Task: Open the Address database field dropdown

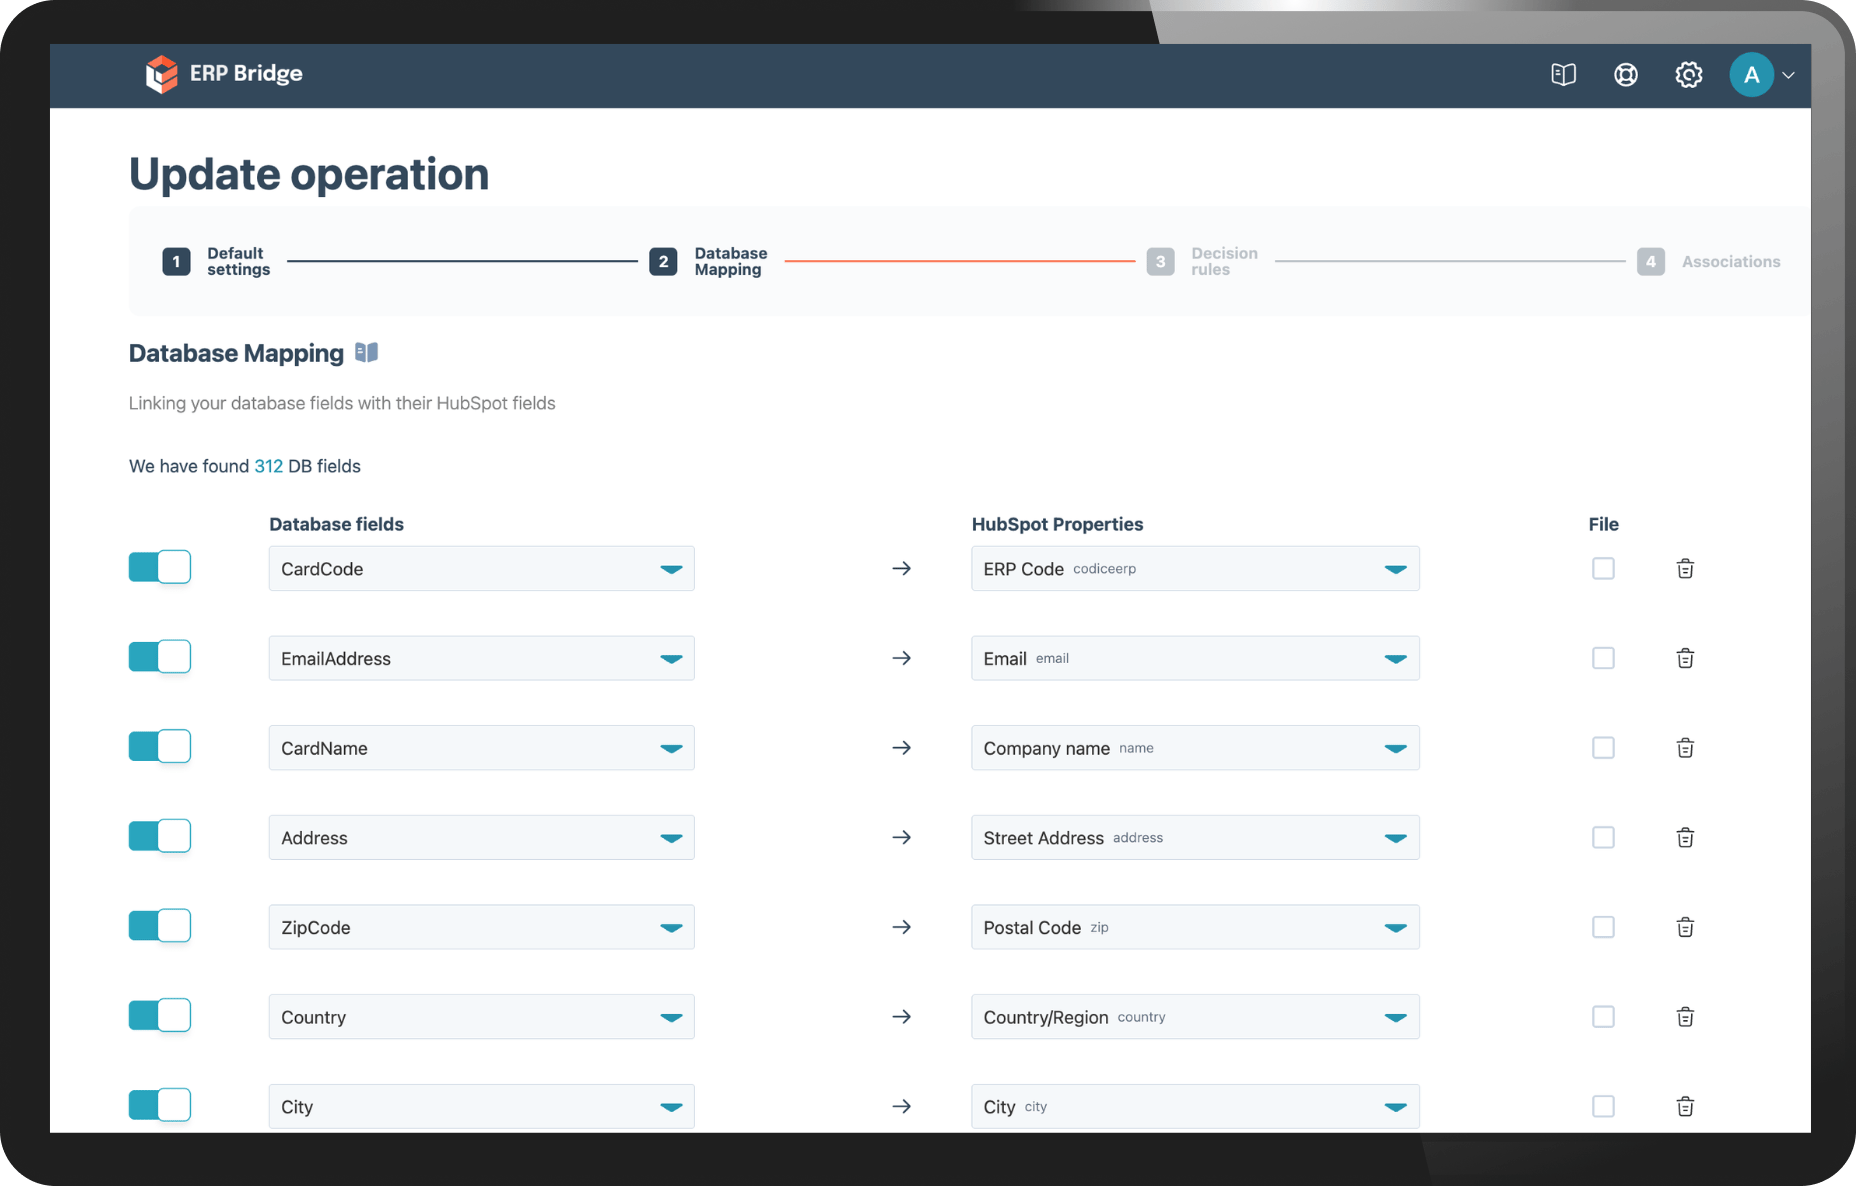Action: point(482,837)
